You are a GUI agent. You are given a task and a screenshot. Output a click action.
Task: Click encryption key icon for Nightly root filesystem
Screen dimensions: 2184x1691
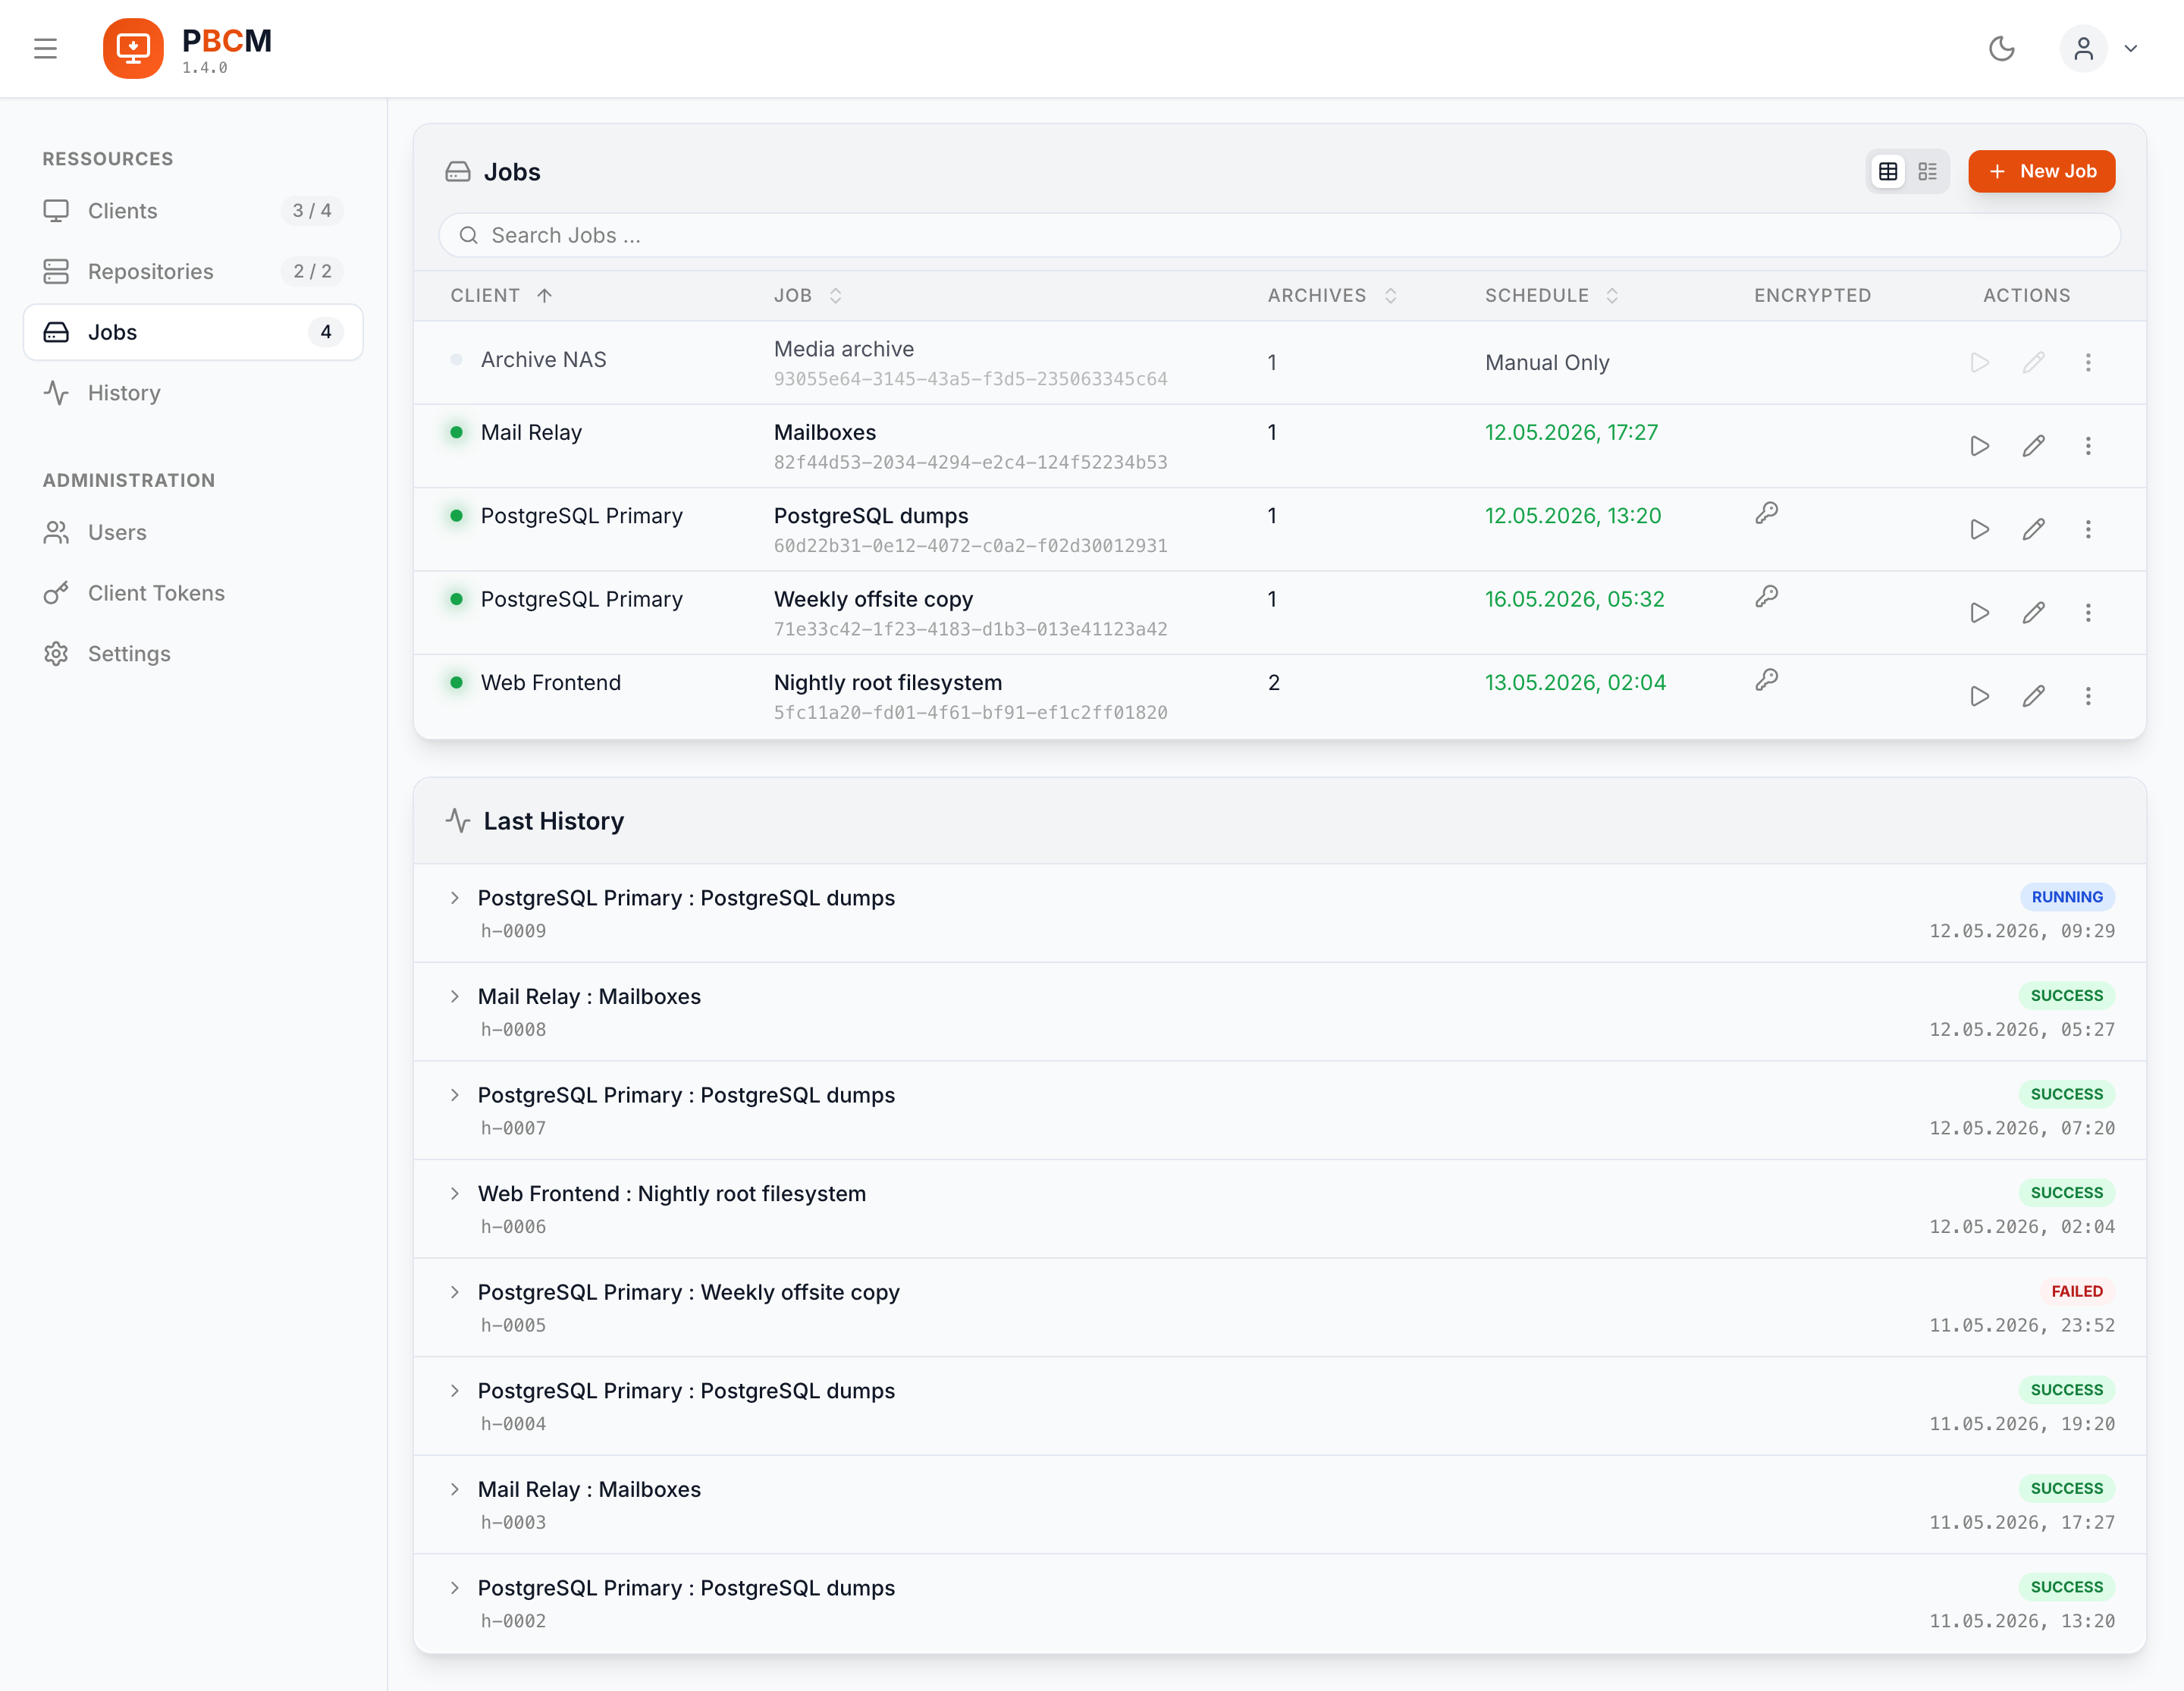click(x=1767, y=680)
